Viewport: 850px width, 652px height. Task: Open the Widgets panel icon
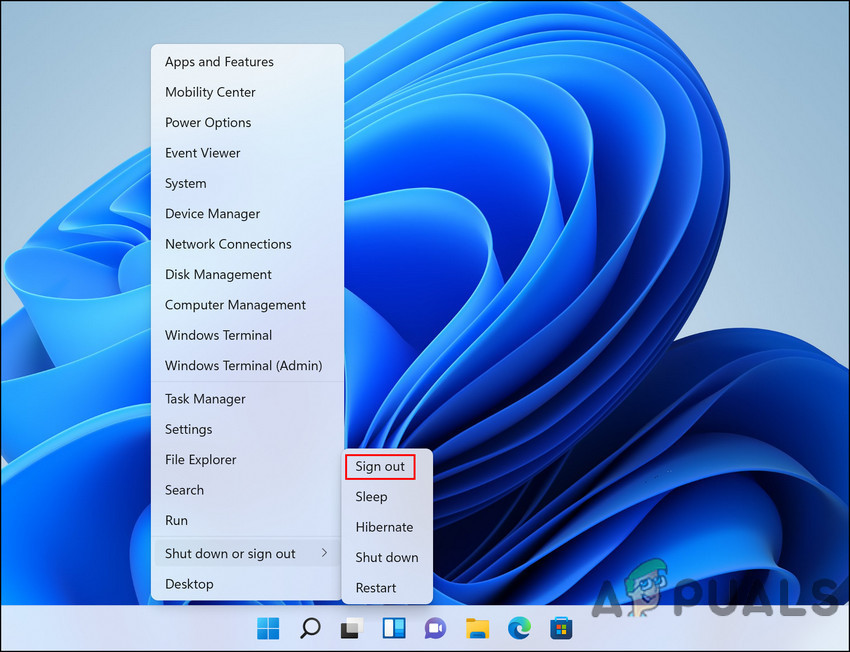coord(394,629)
